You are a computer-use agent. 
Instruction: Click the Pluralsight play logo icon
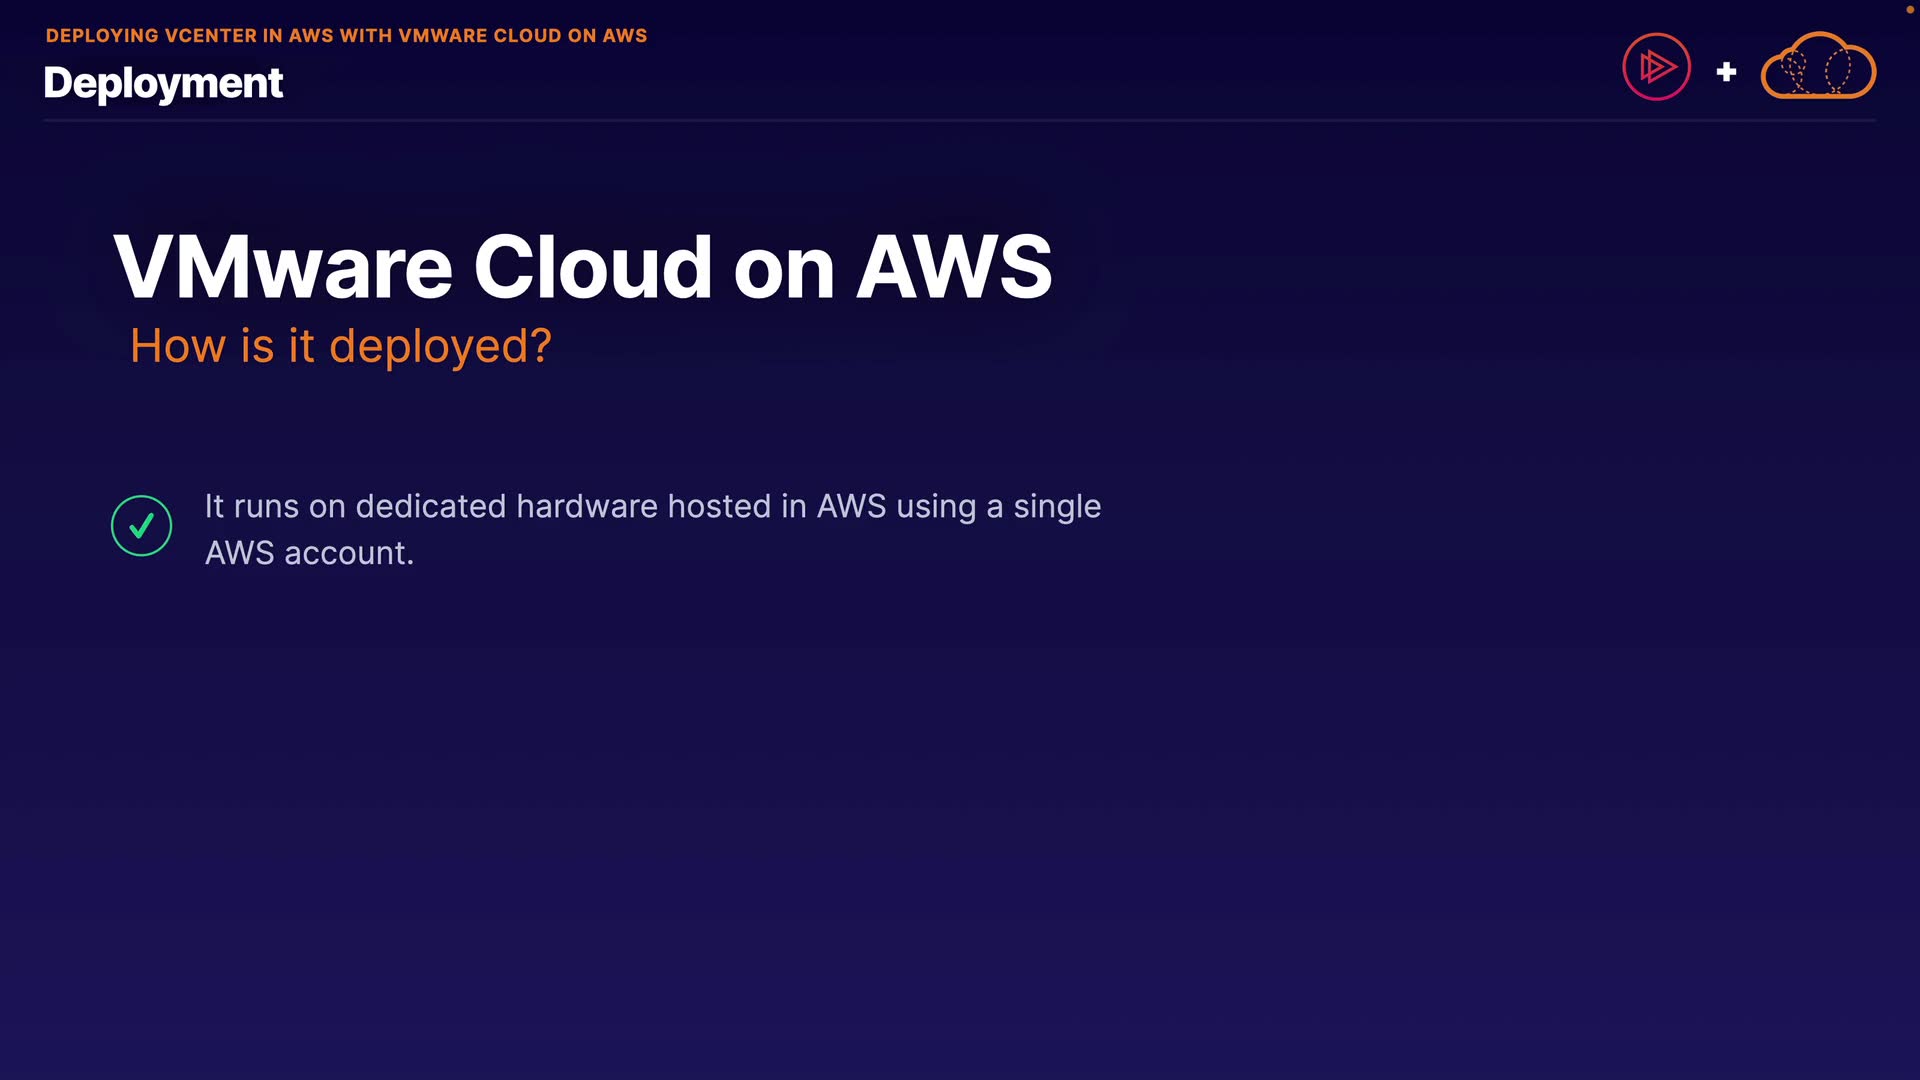pos(1656,67)
